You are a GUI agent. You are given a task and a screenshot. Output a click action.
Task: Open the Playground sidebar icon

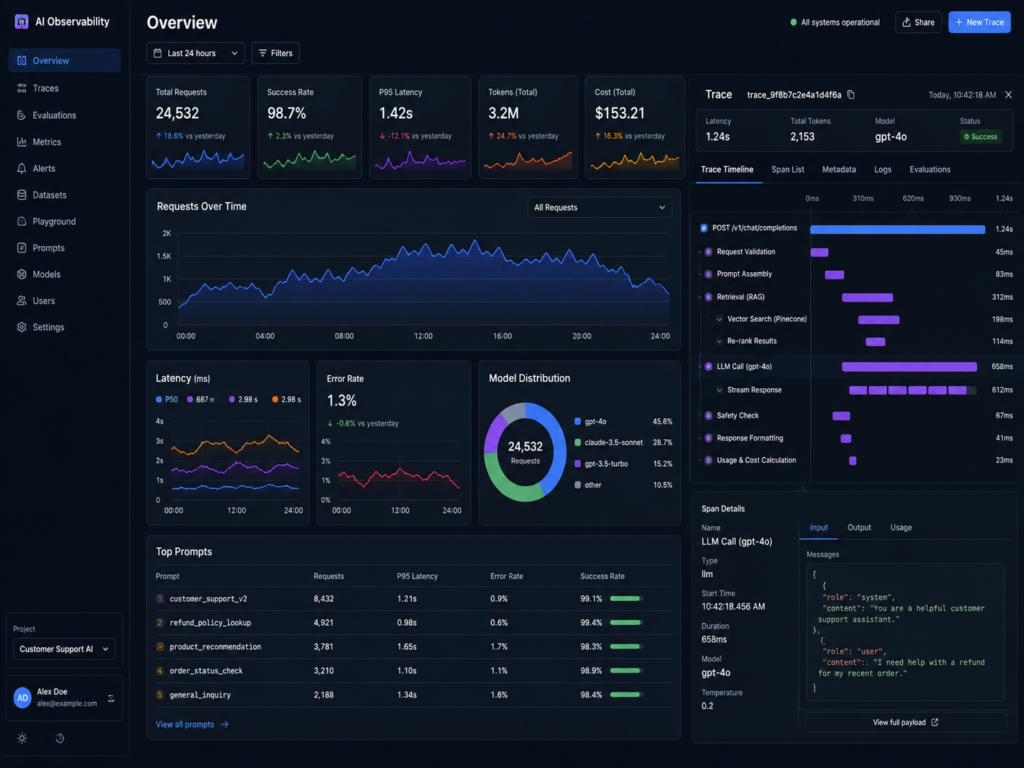22,221
